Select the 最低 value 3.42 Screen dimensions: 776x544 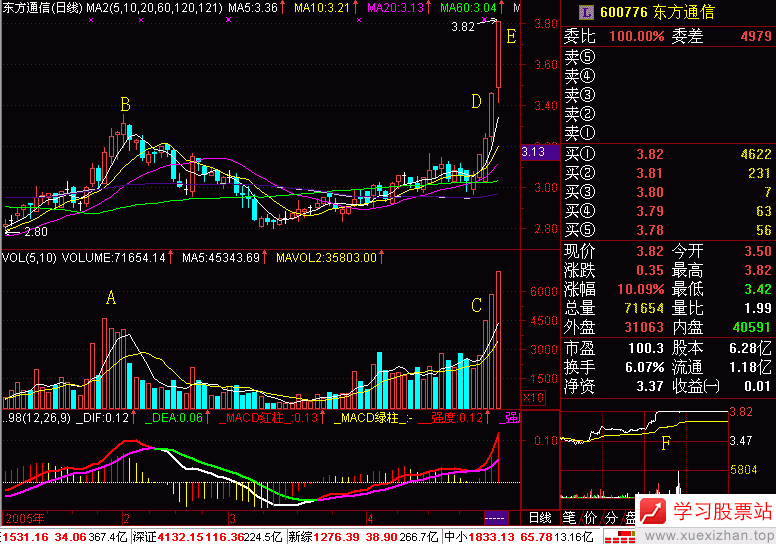758,289
